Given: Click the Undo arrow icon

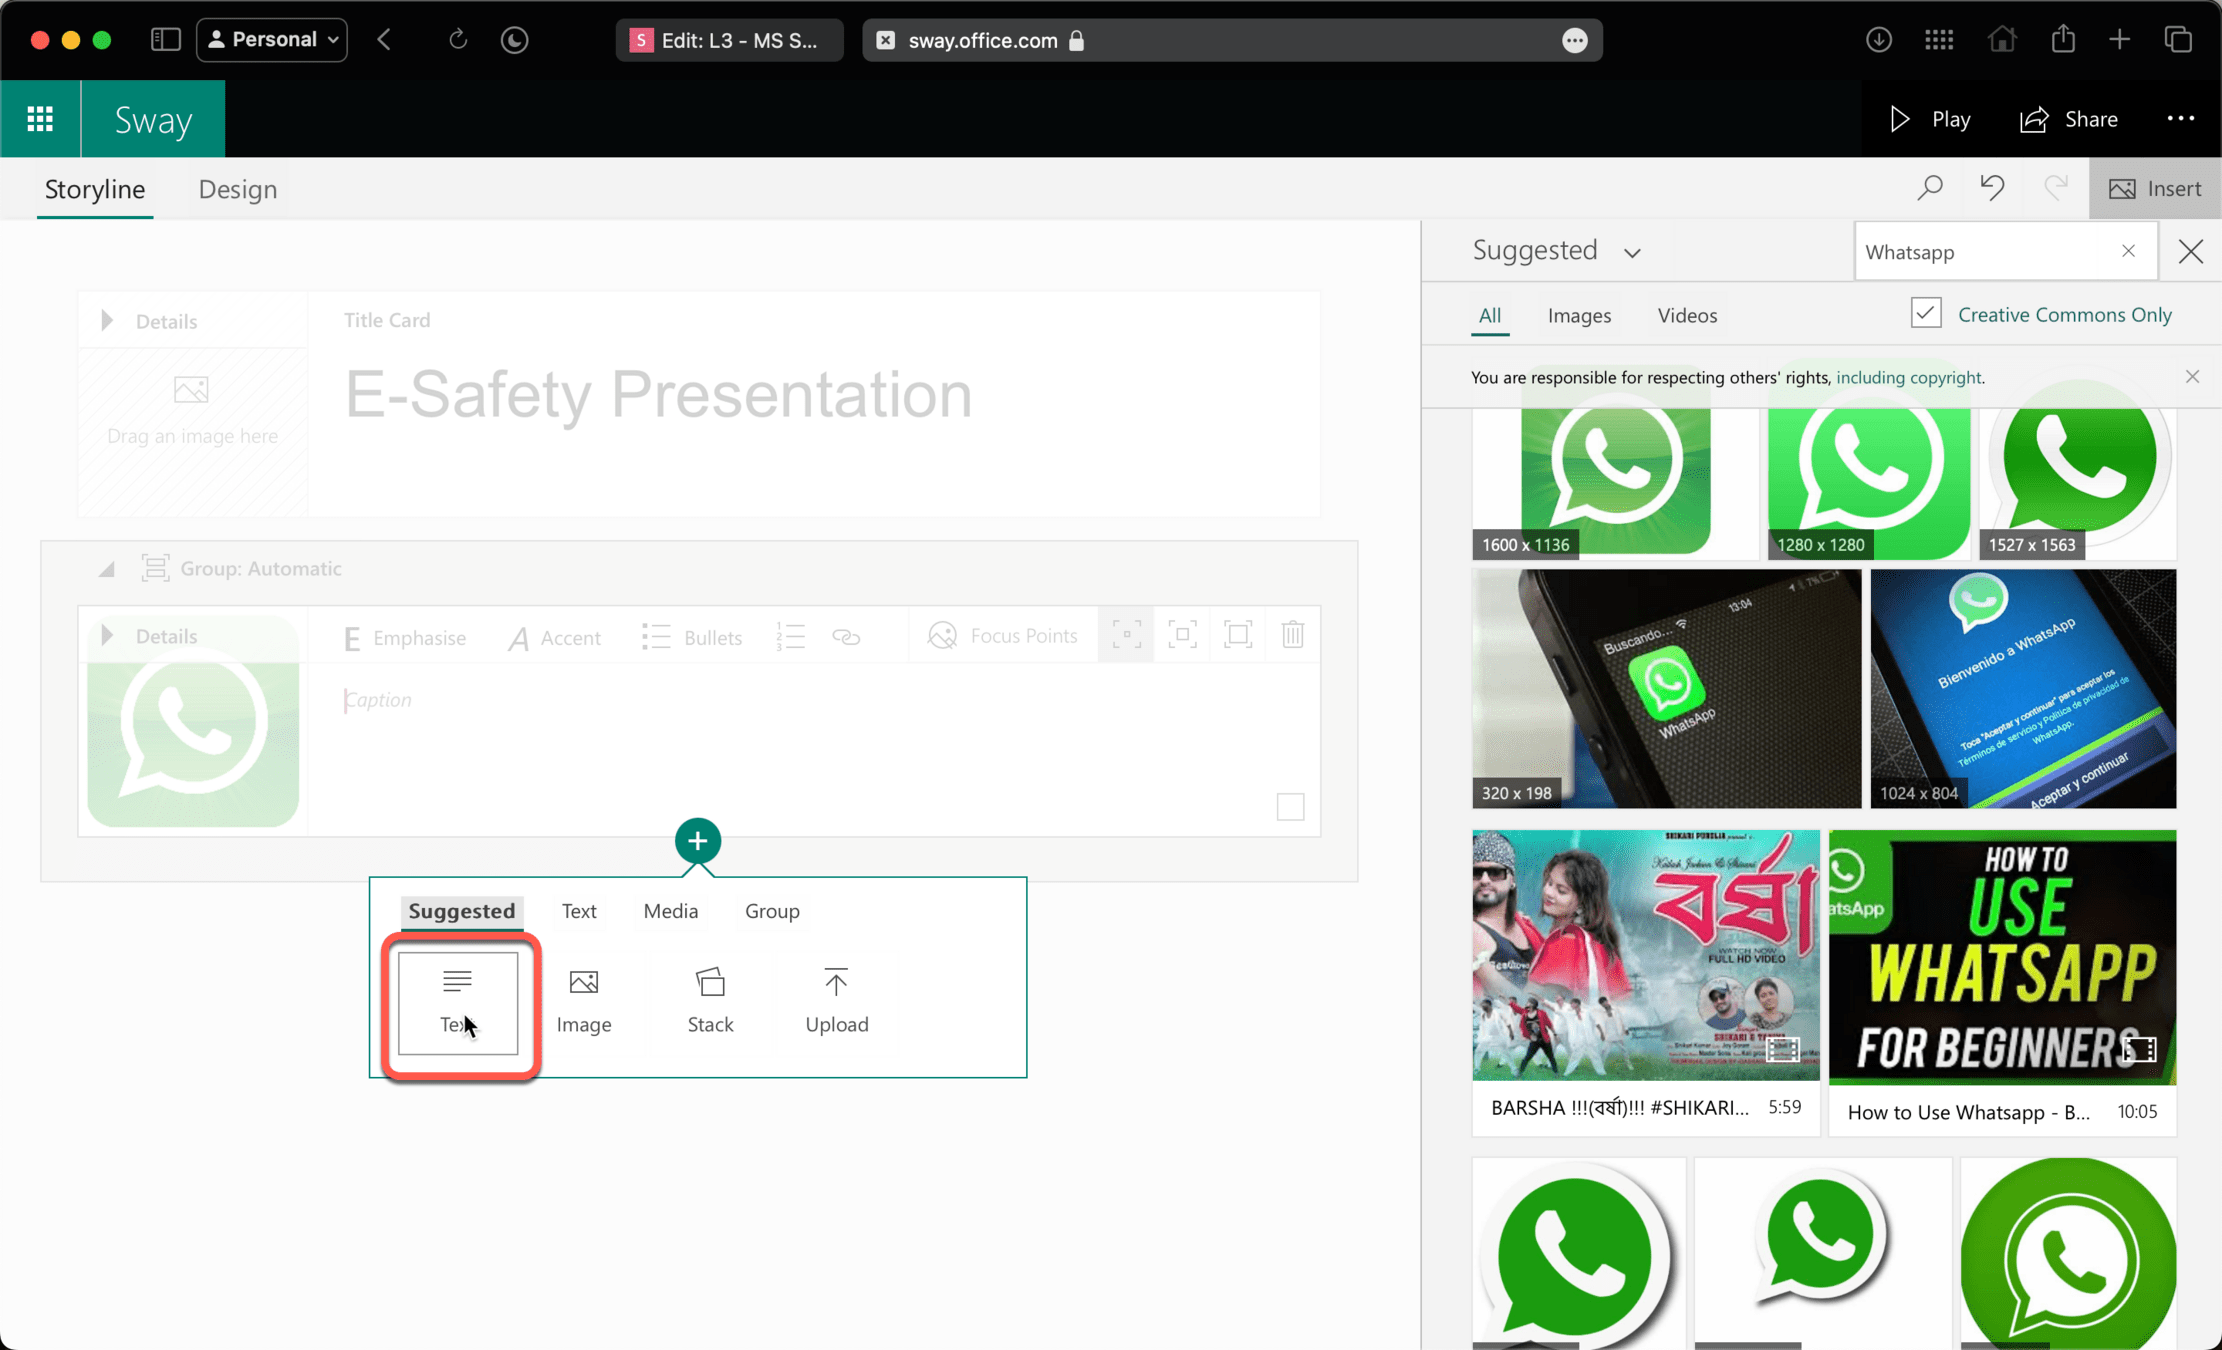Looking at the screenshot, I should (x=1992, y=188).
